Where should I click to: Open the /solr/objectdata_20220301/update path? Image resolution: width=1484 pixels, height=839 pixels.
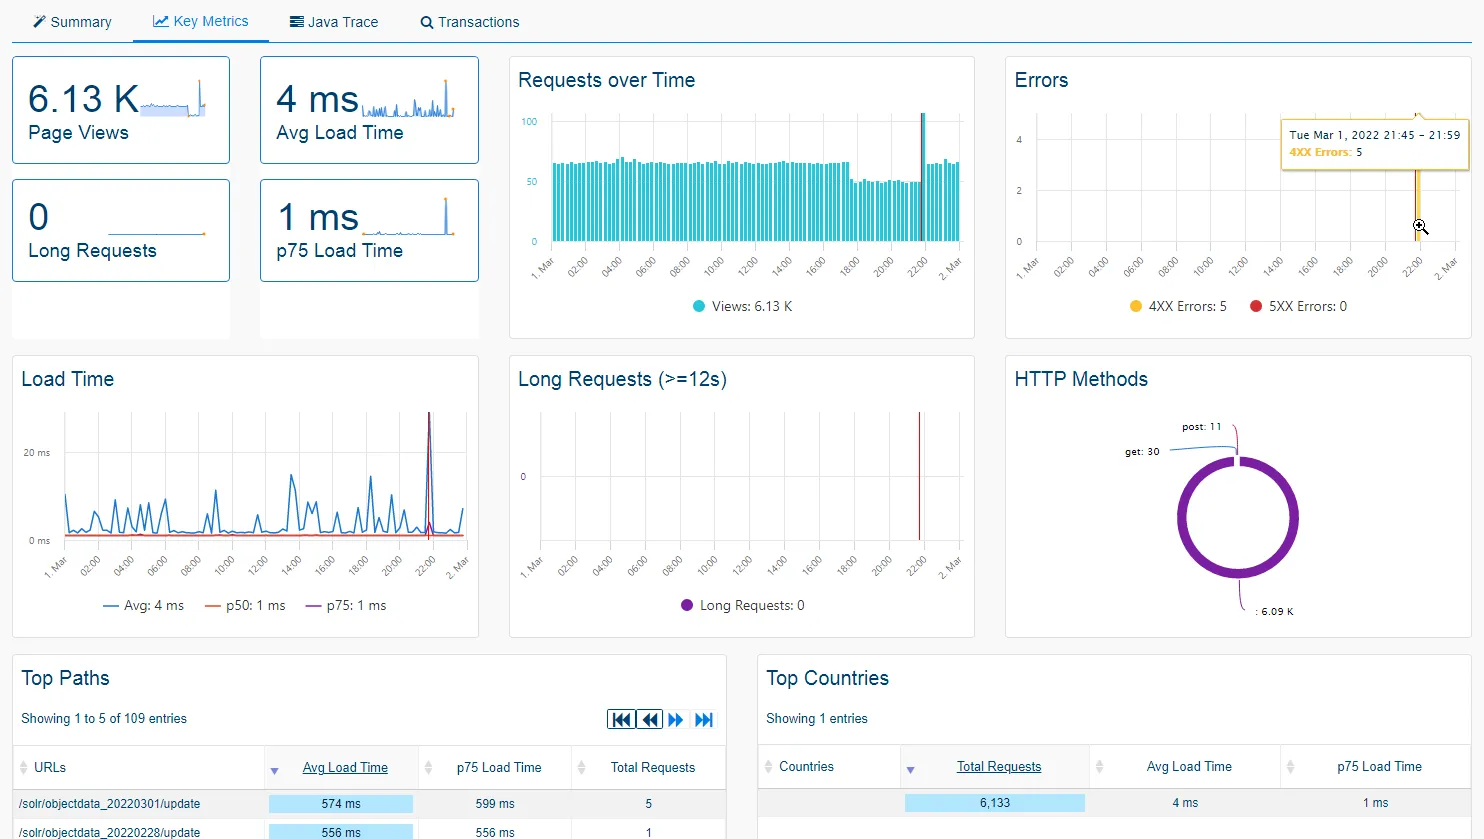pyautogui.click(x=110, y=804)
